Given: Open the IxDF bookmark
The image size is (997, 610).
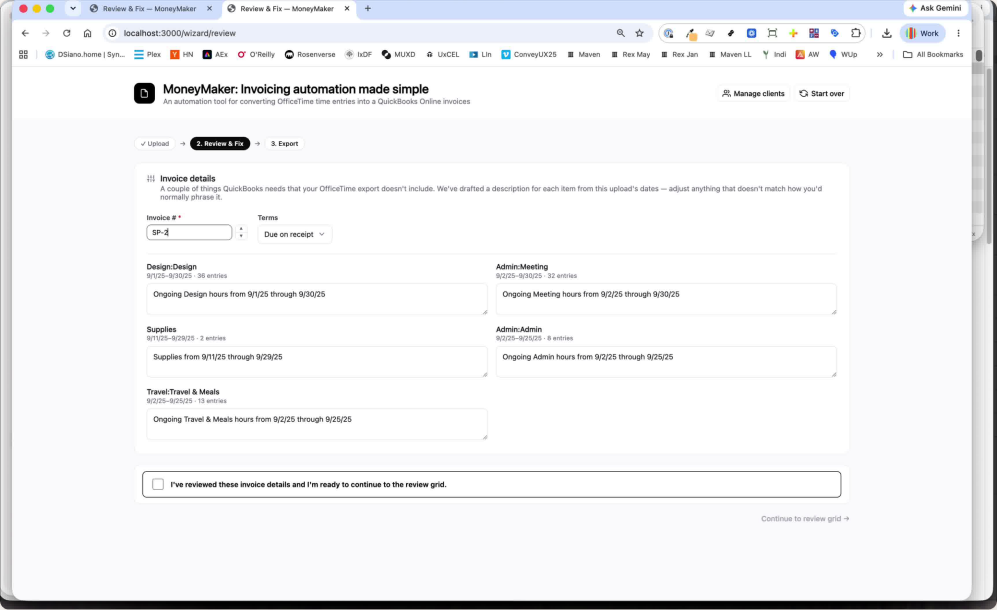Looking at the screenshot, I should [x=359, y=55].
